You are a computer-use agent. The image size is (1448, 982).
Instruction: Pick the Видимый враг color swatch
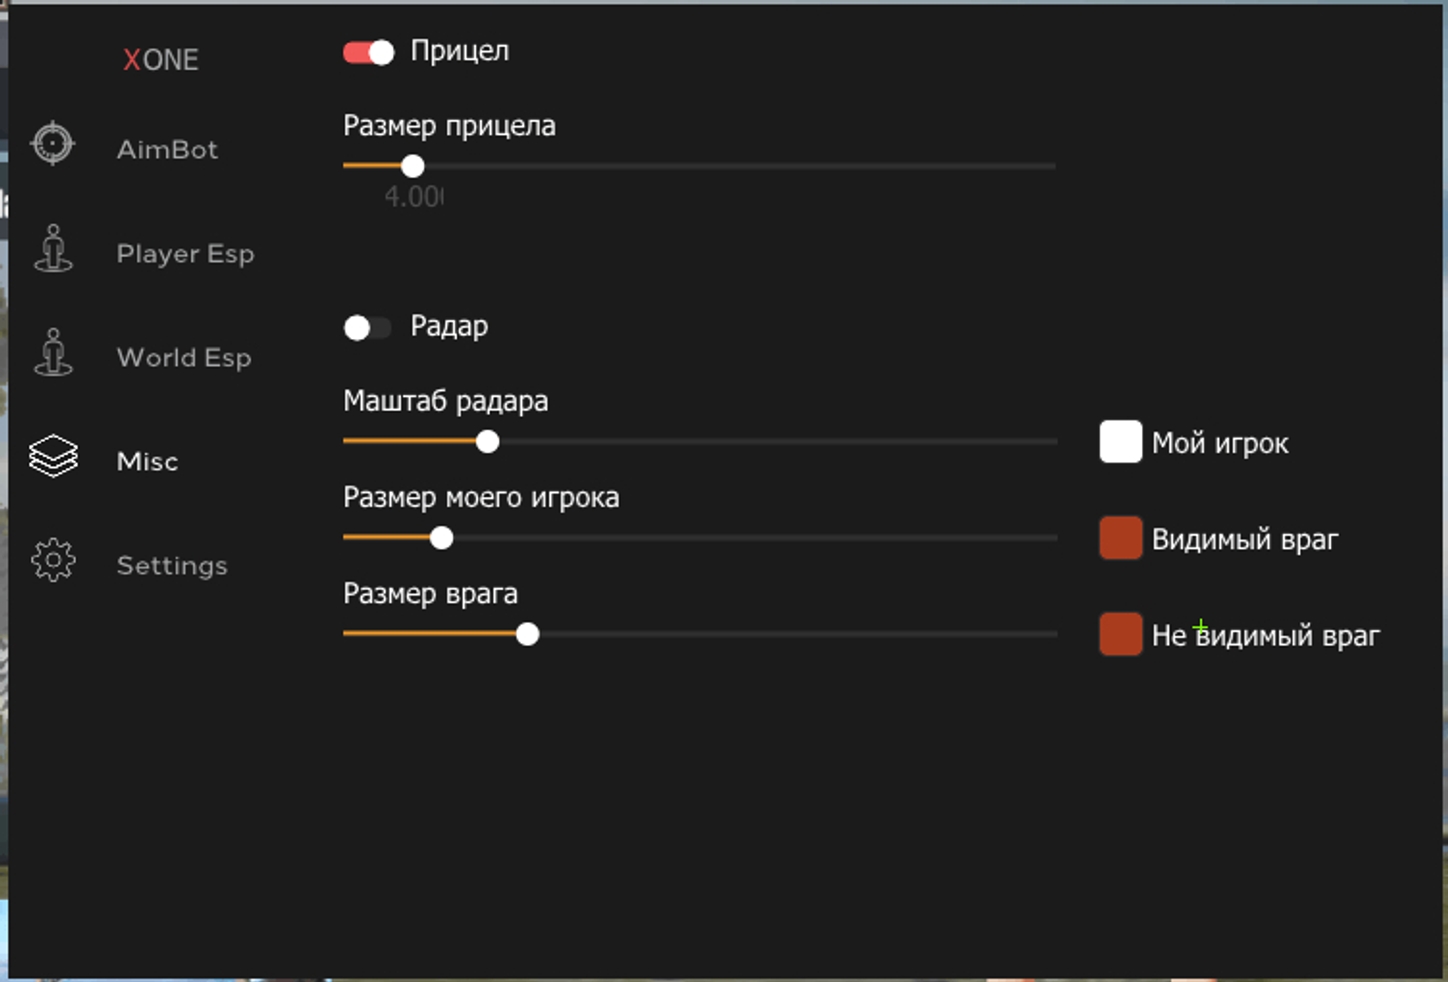coord(1120,538)
